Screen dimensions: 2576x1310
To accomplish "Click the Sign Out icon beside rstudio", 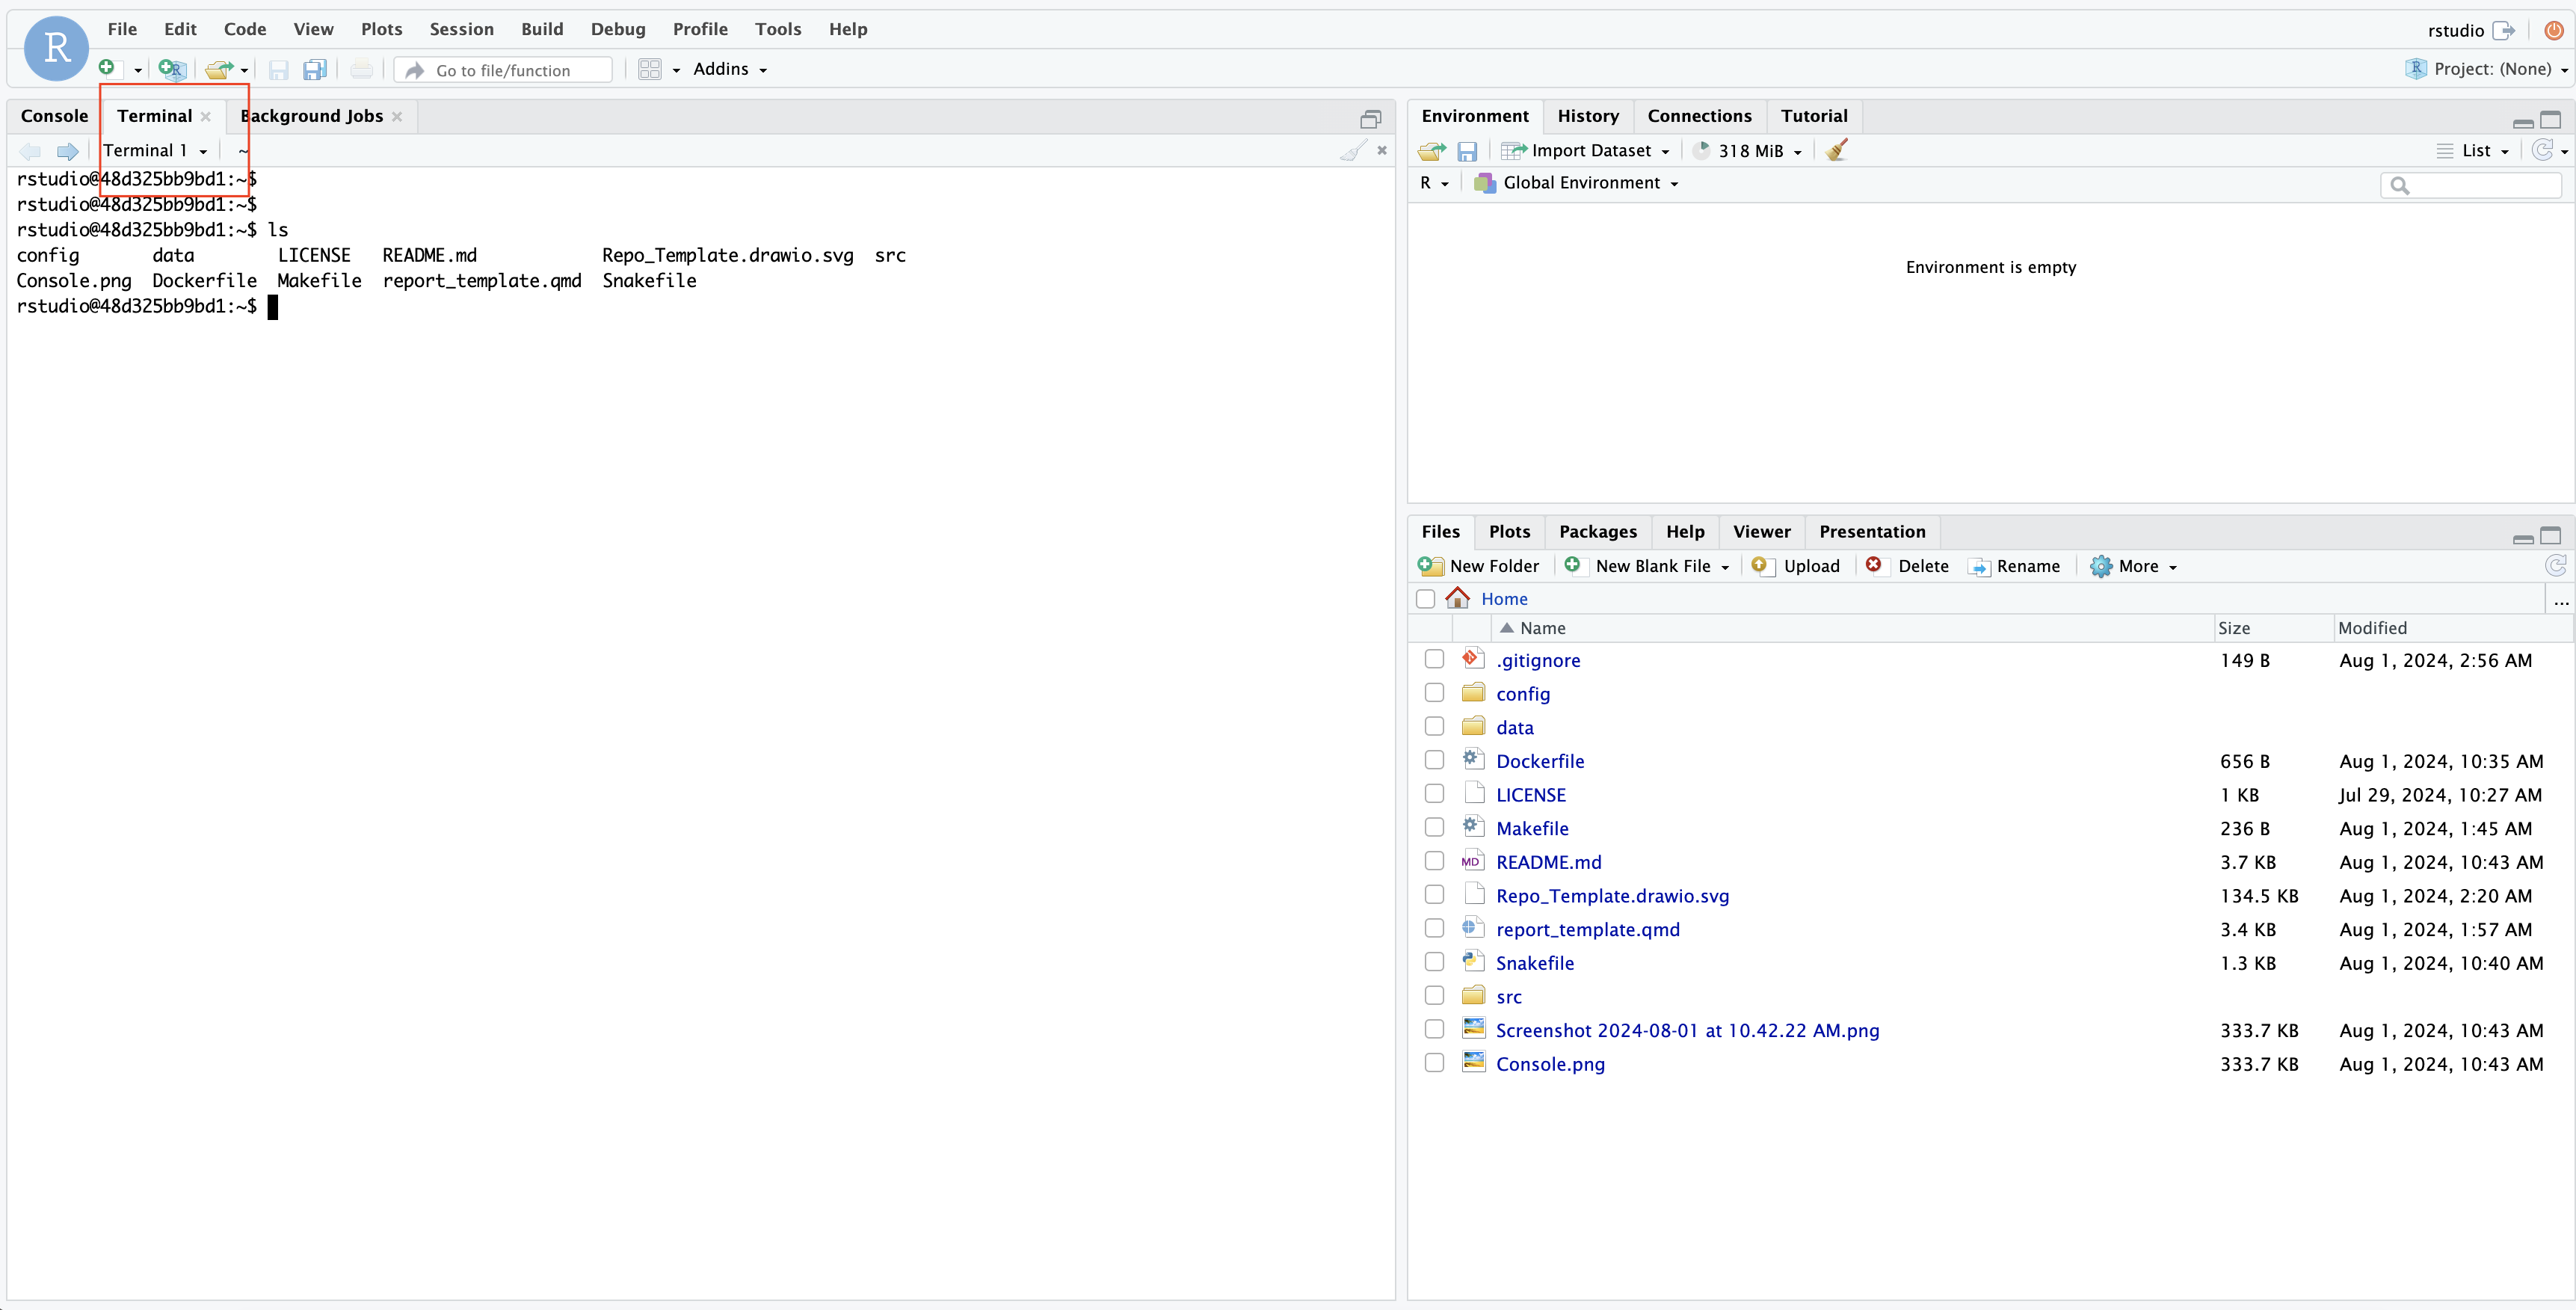I will (x=2504, y=30).
